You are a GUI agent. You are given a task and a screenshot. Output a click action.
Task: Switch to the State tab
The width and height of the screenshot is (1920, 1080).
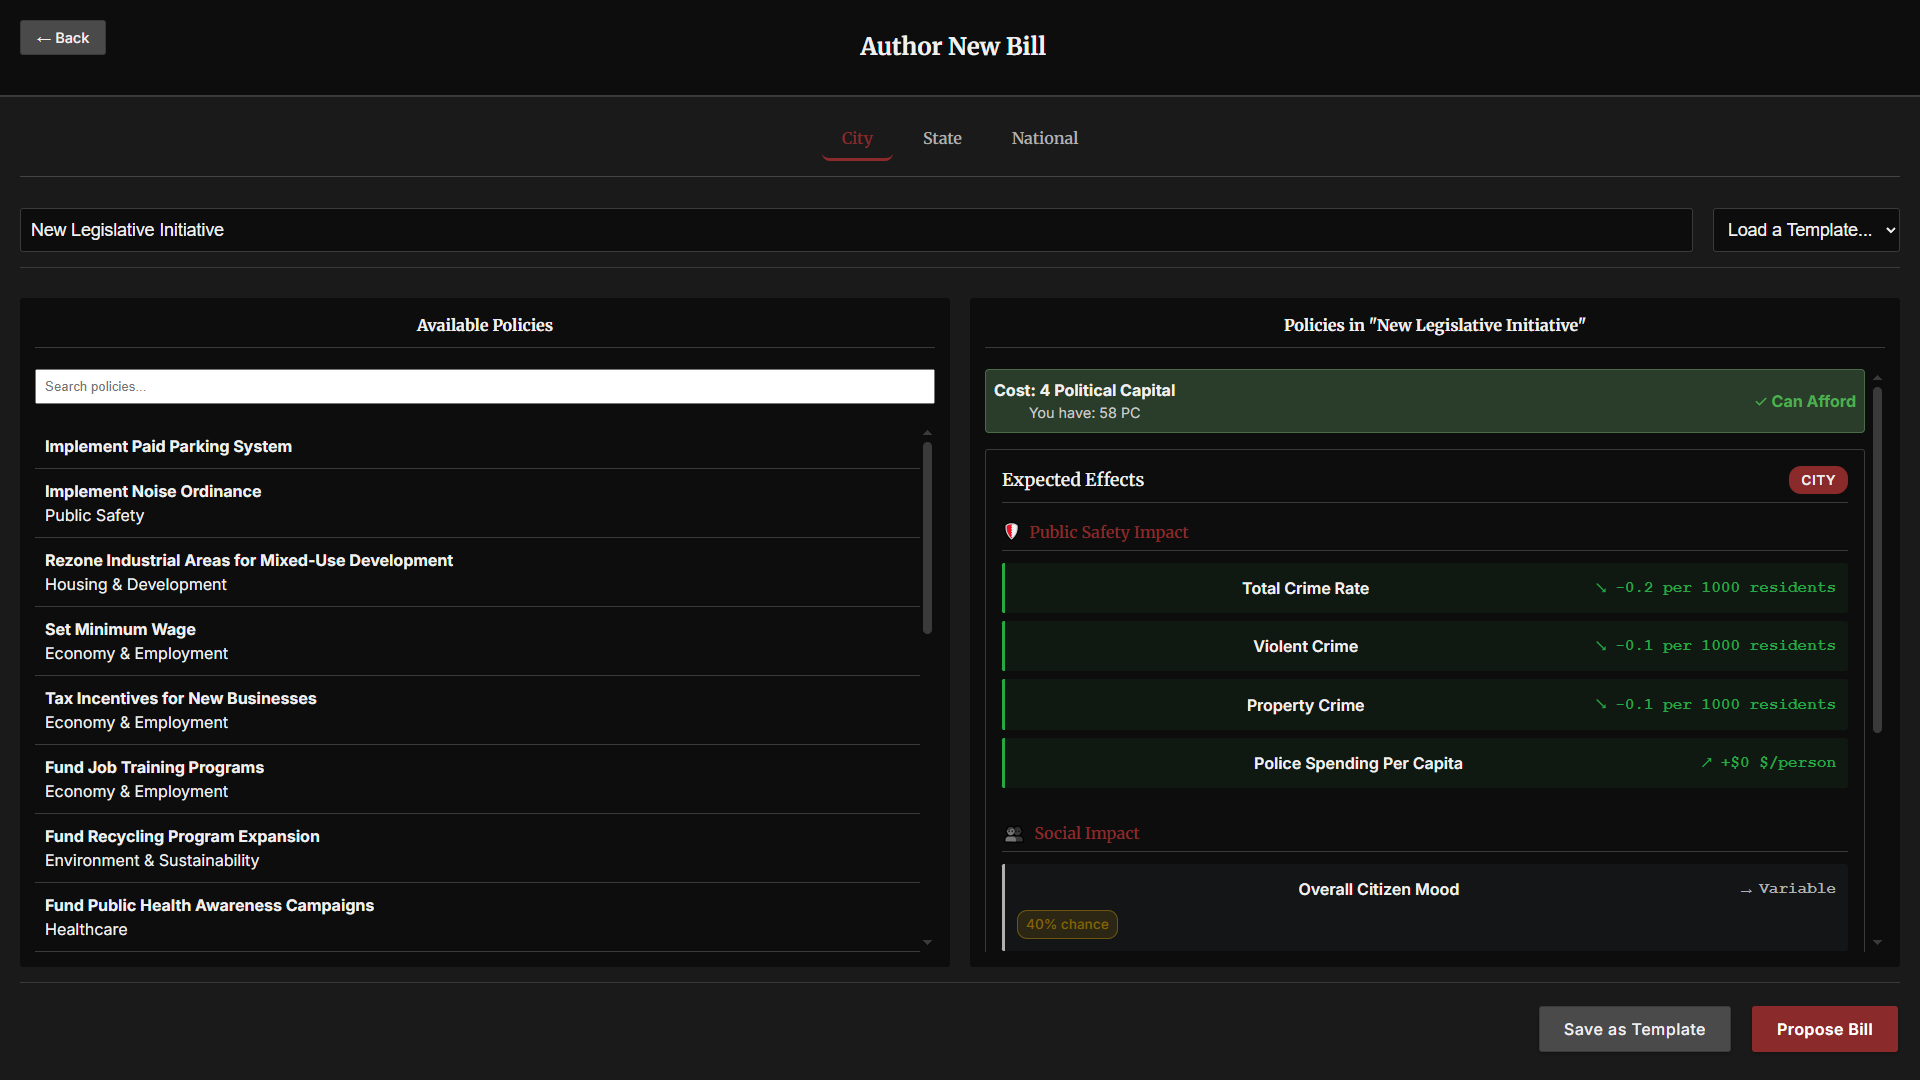coord(941,138)
